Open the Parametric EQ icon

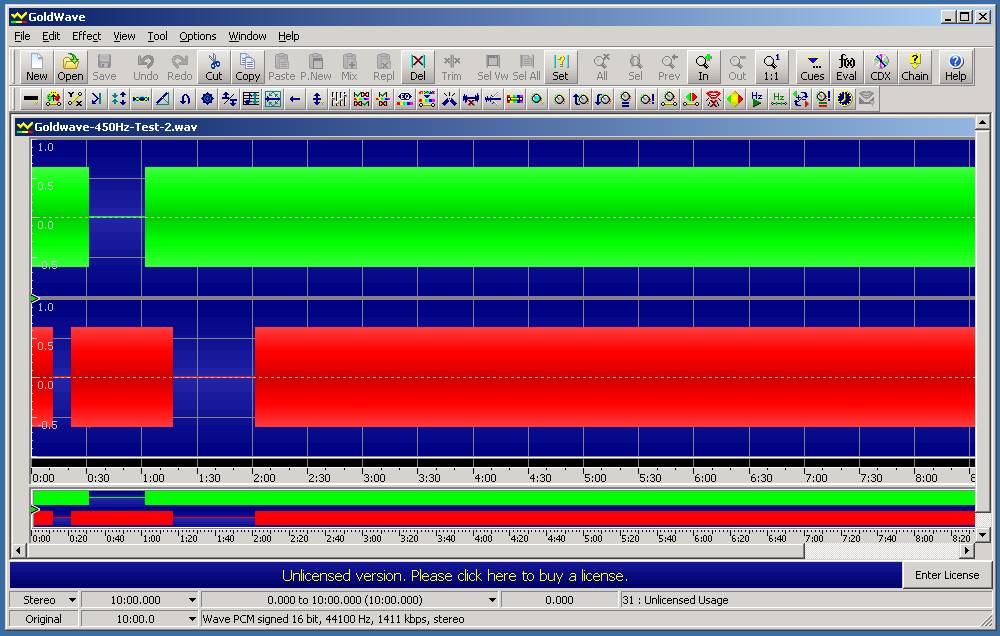coord(405,99)
